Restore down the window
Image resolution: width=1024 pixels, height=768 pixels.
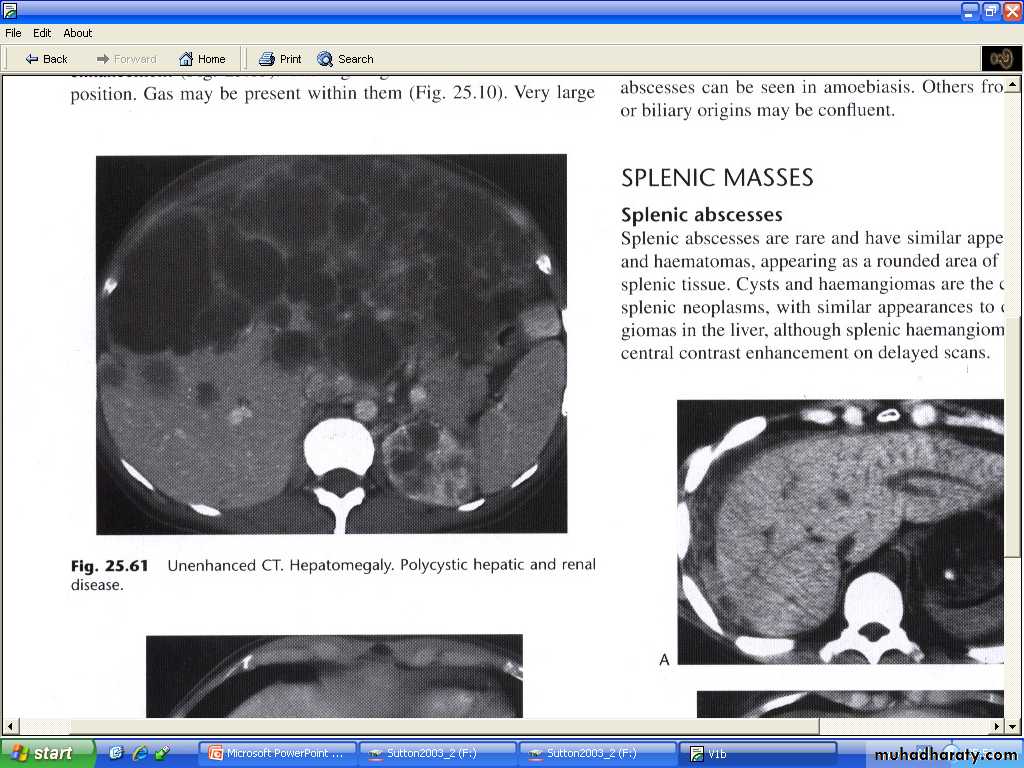tap(991, 11)
